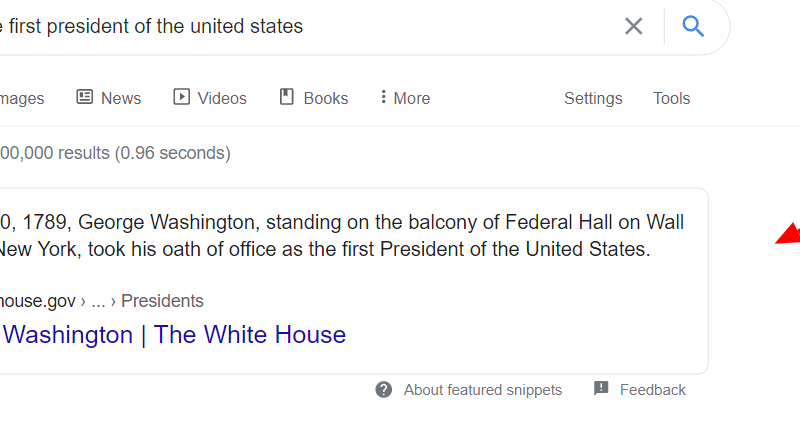The height and width of the screenshot is (422, 800).
Task: Click the newspaper icon beside News
Action: pyautogui.click(x=85, y=97)
